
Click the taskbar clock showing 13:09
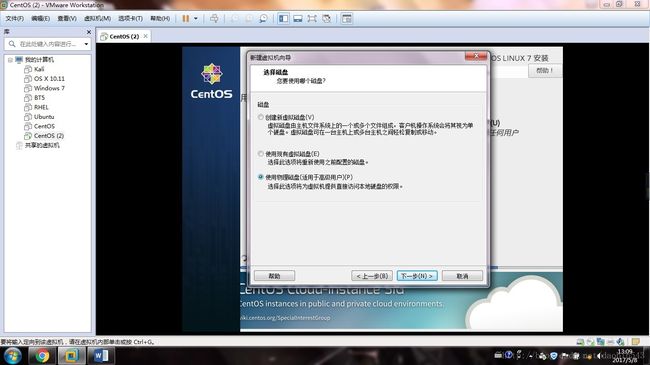coord(625,355)
